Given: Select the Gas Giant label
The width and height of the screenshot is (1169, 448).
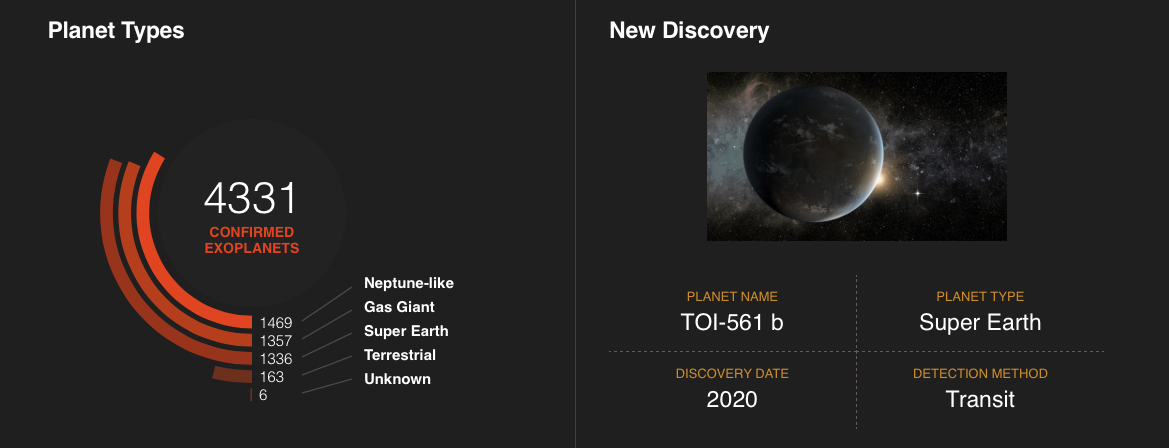Looking at the screenshot, I should pos(399,307).
